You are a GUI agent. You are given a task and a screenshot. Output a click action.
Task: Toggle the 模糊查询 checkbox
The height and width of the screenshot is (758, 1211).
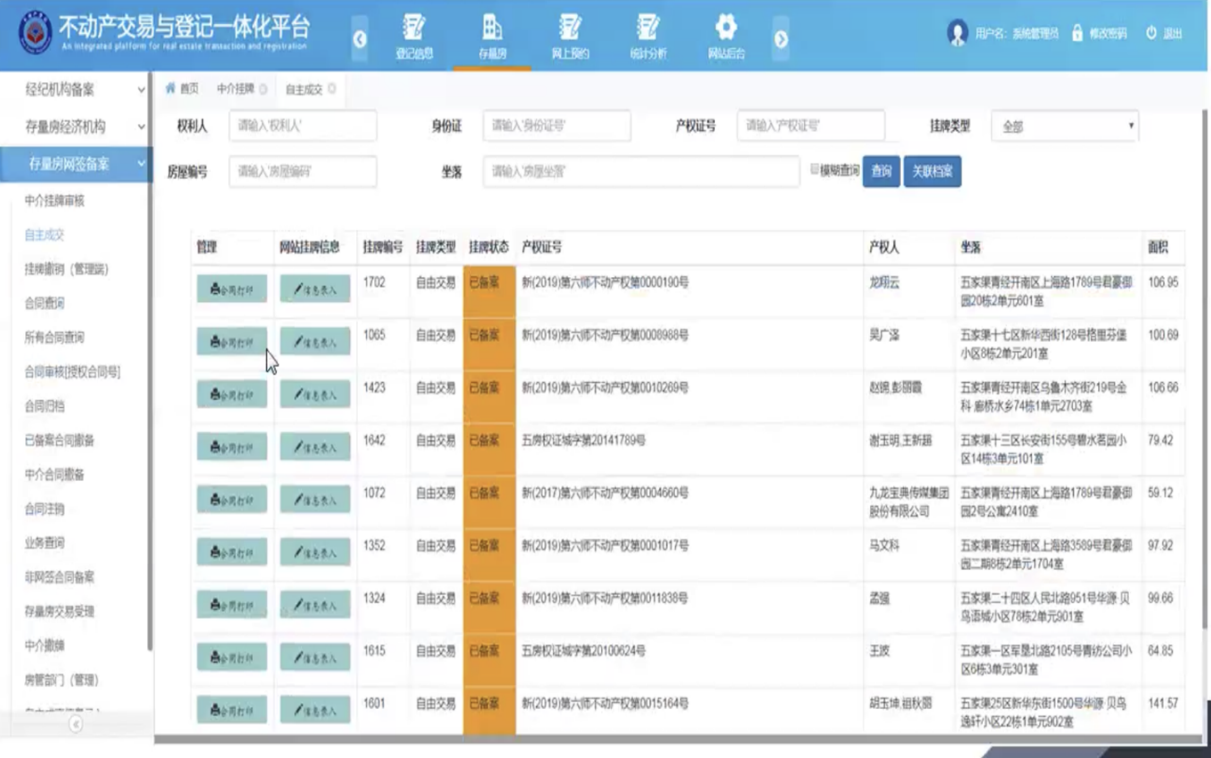click(x=814, y=170)
